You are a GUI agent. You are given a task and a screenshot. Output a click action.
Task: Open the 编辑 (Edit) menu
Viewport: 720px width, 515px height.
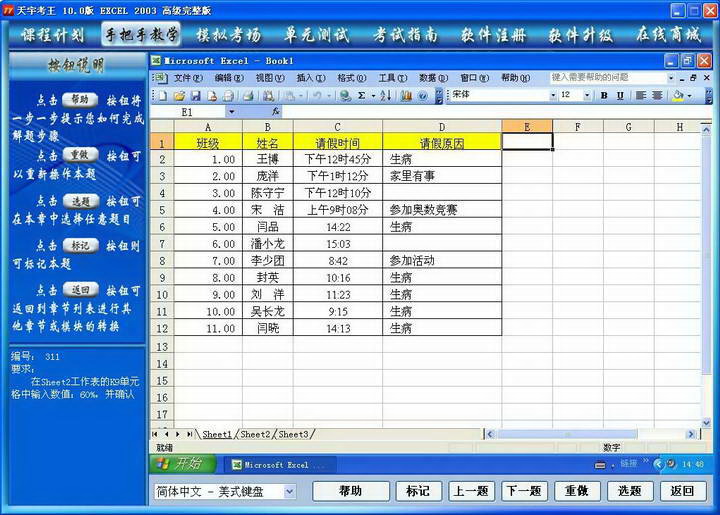(229, 78)
